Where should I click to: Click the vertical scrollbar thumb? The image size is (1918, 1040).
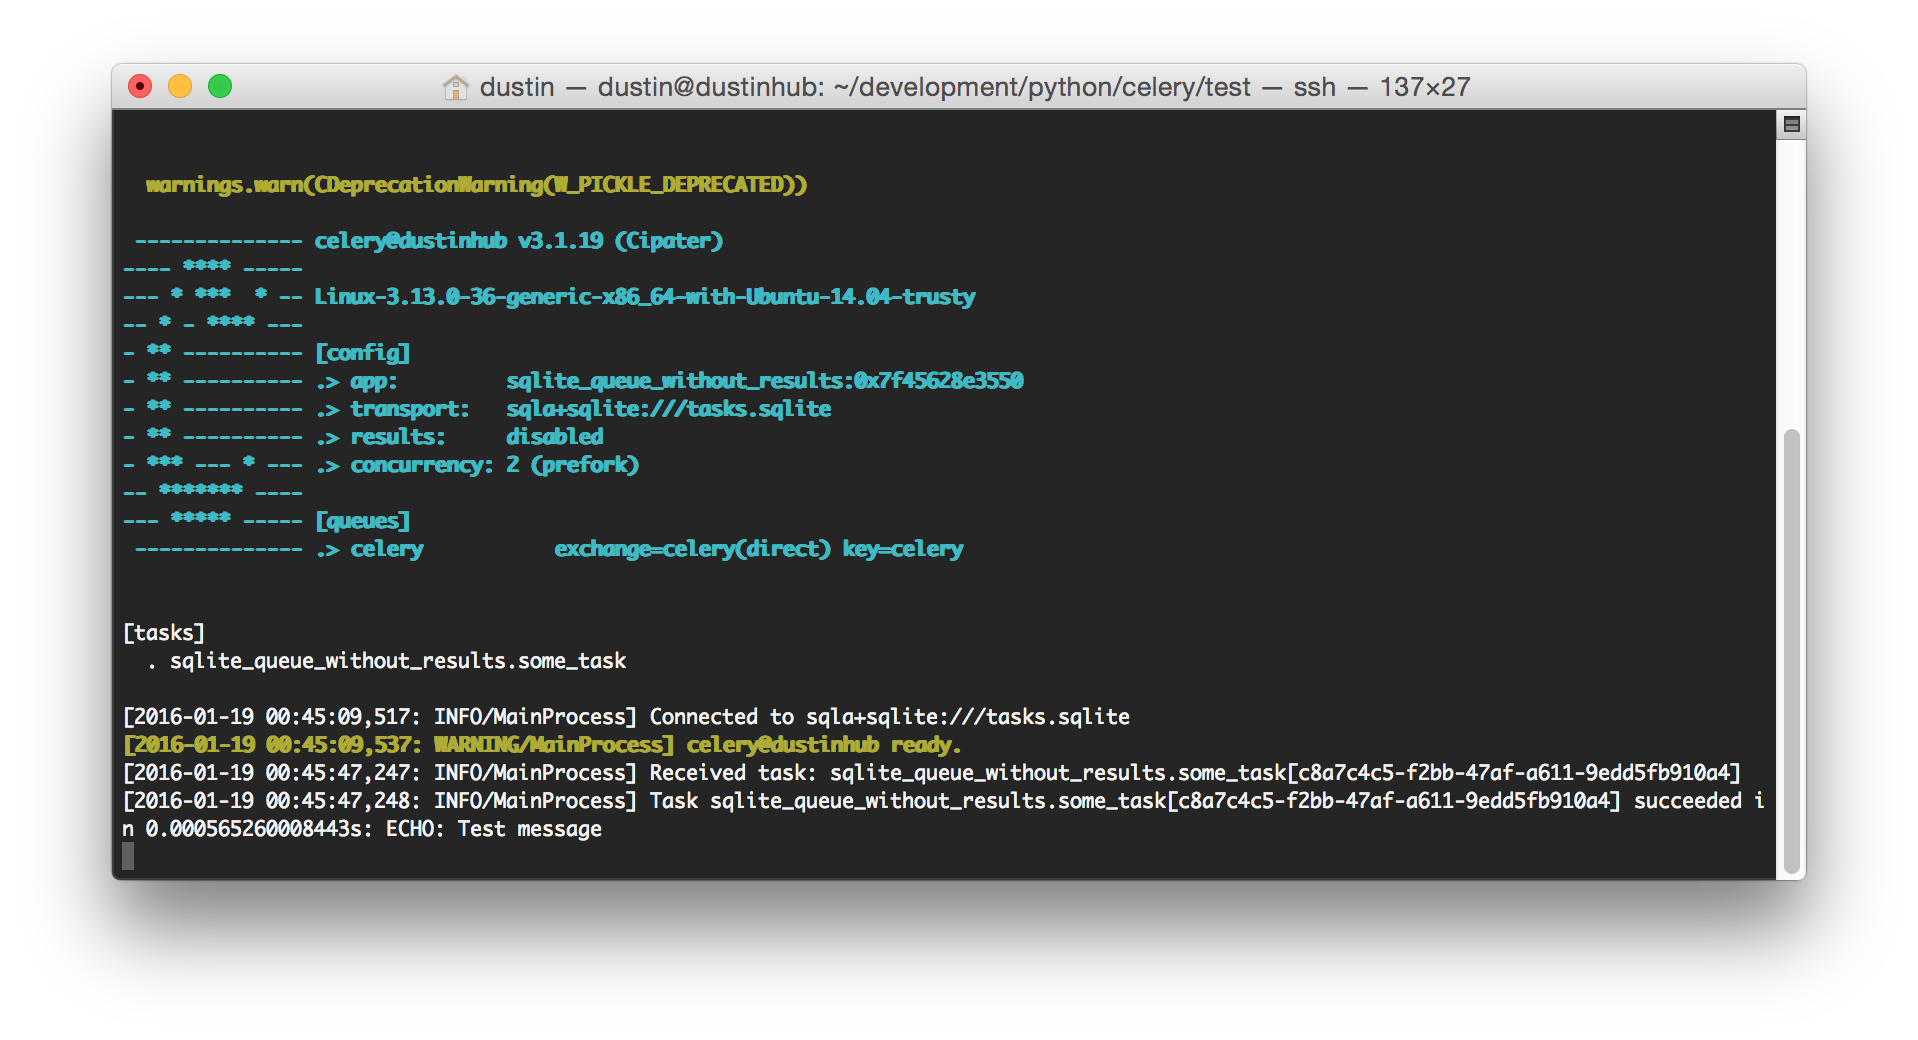click(1791, 650)
